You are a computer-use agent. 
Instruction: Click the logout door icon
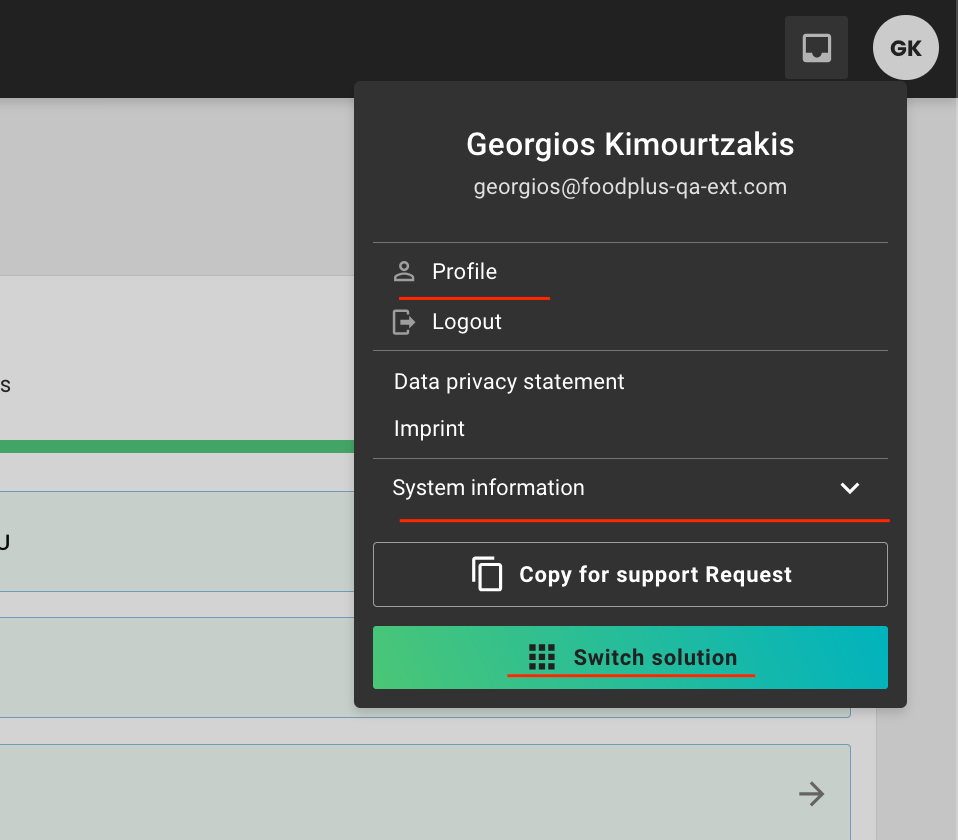click(404, 322)
